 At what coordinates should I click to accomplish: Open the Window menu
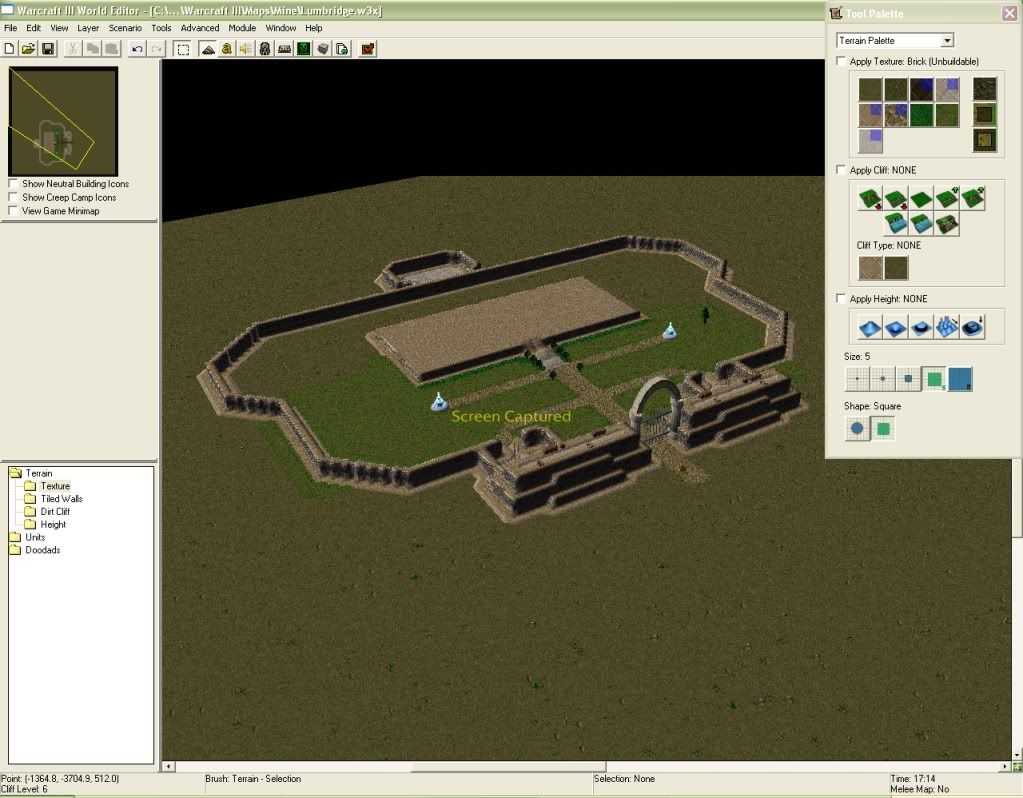[281, 28]
